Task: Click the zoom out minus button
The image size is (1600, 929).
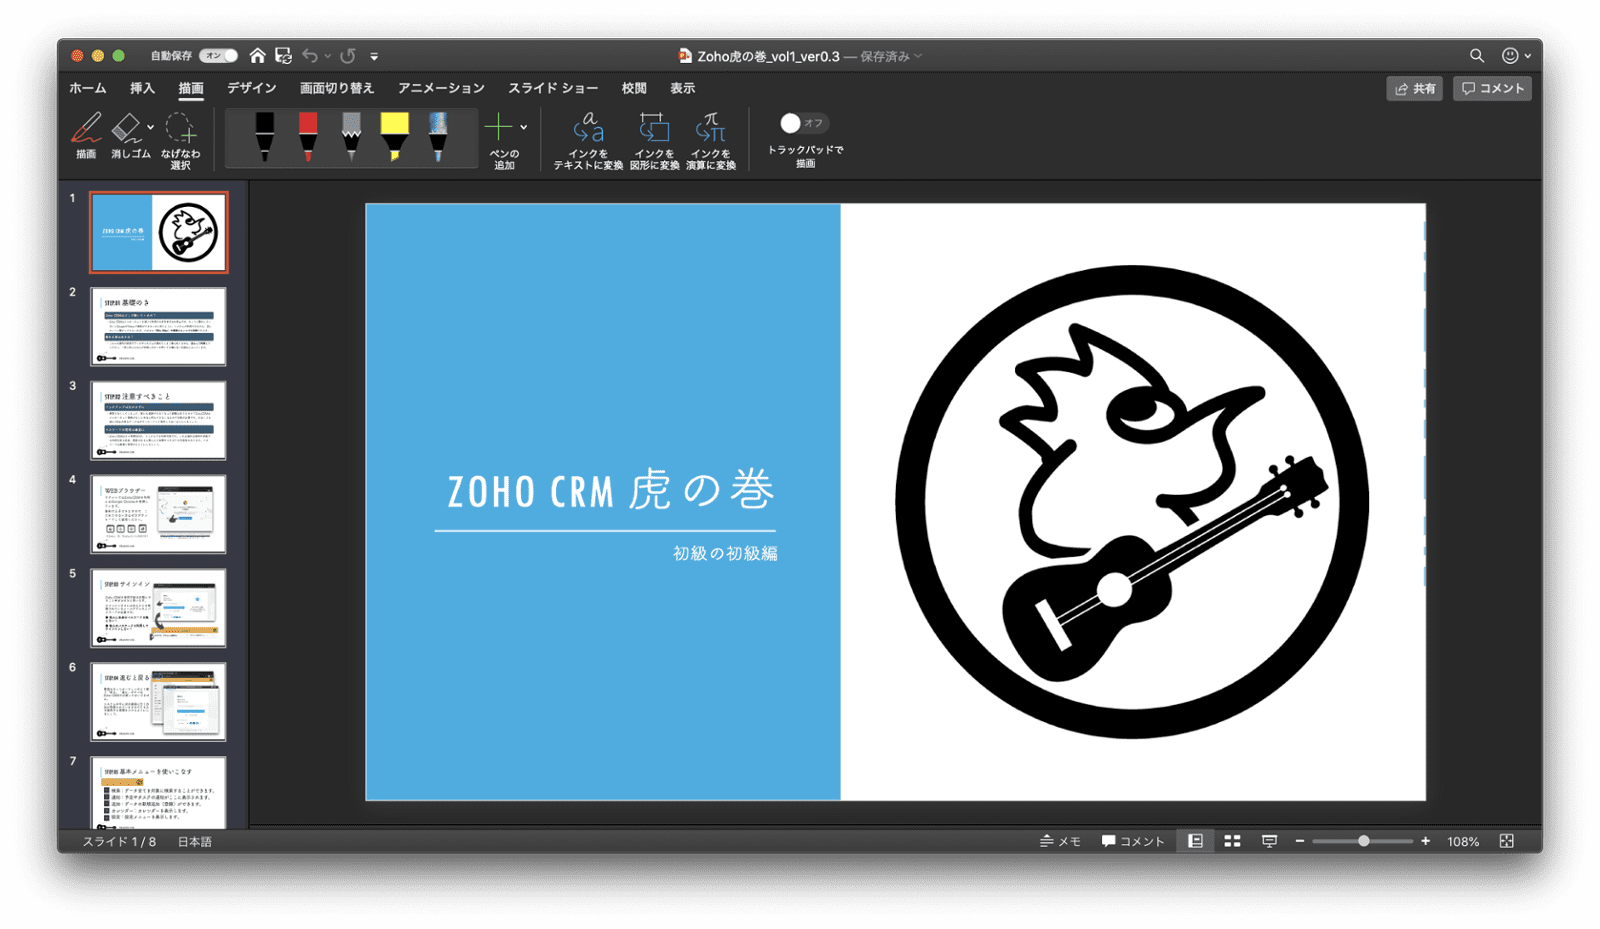Action: [1300, 841]
